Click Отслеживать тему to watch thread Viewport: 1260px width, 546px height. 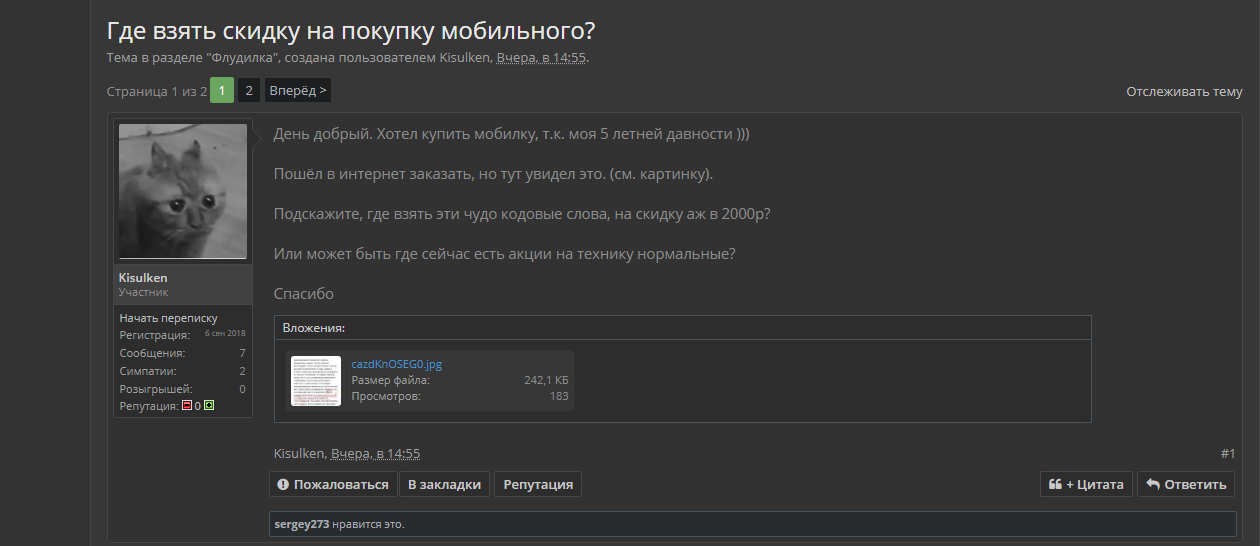[1184, 91]
